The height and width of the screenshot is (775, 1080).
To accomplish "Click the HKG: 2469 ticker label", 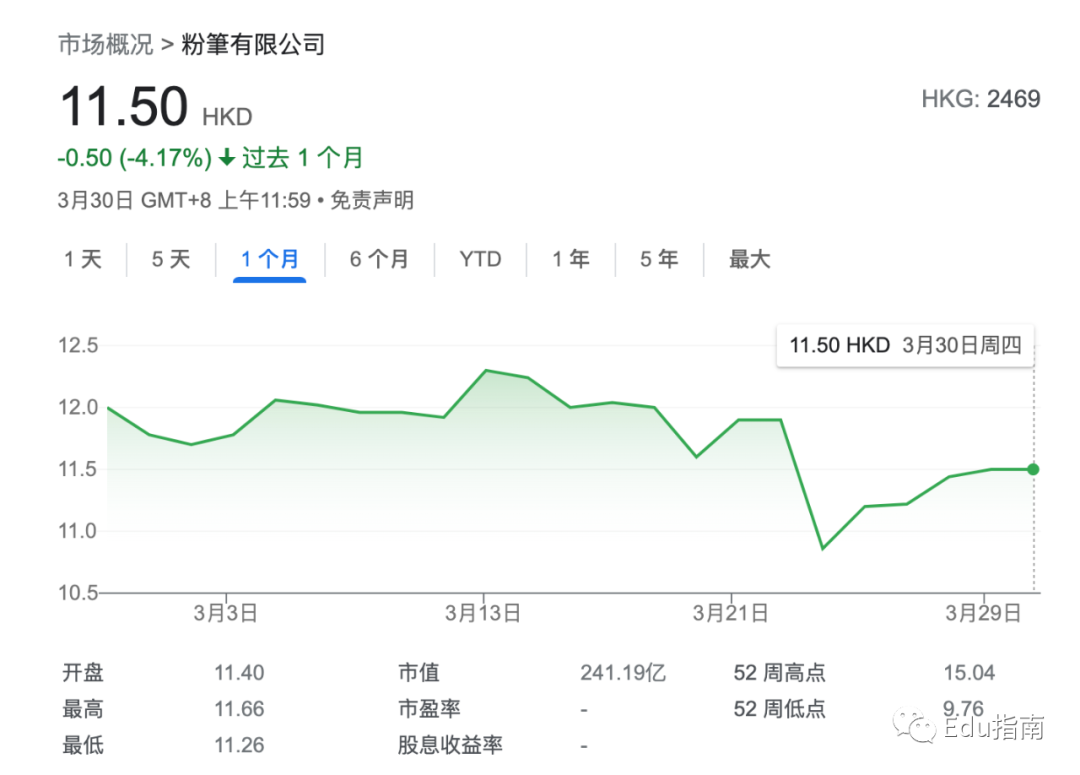I will (981, 99).
